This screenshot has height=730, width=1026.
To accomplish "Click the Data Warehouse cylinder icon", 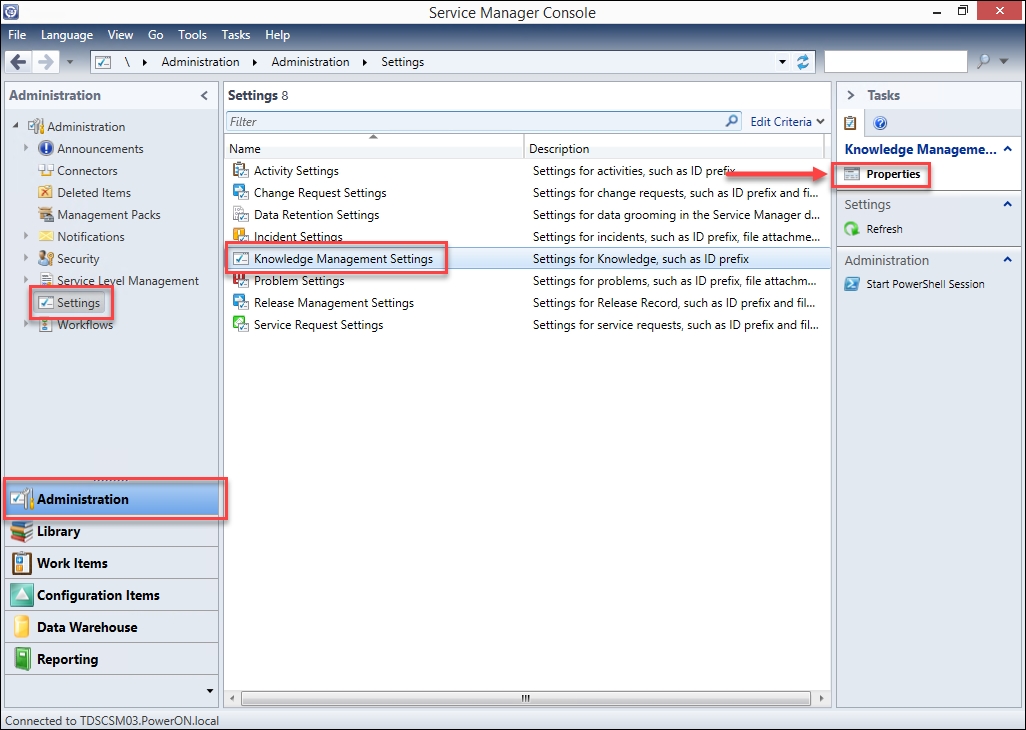I will click(21, 627).
